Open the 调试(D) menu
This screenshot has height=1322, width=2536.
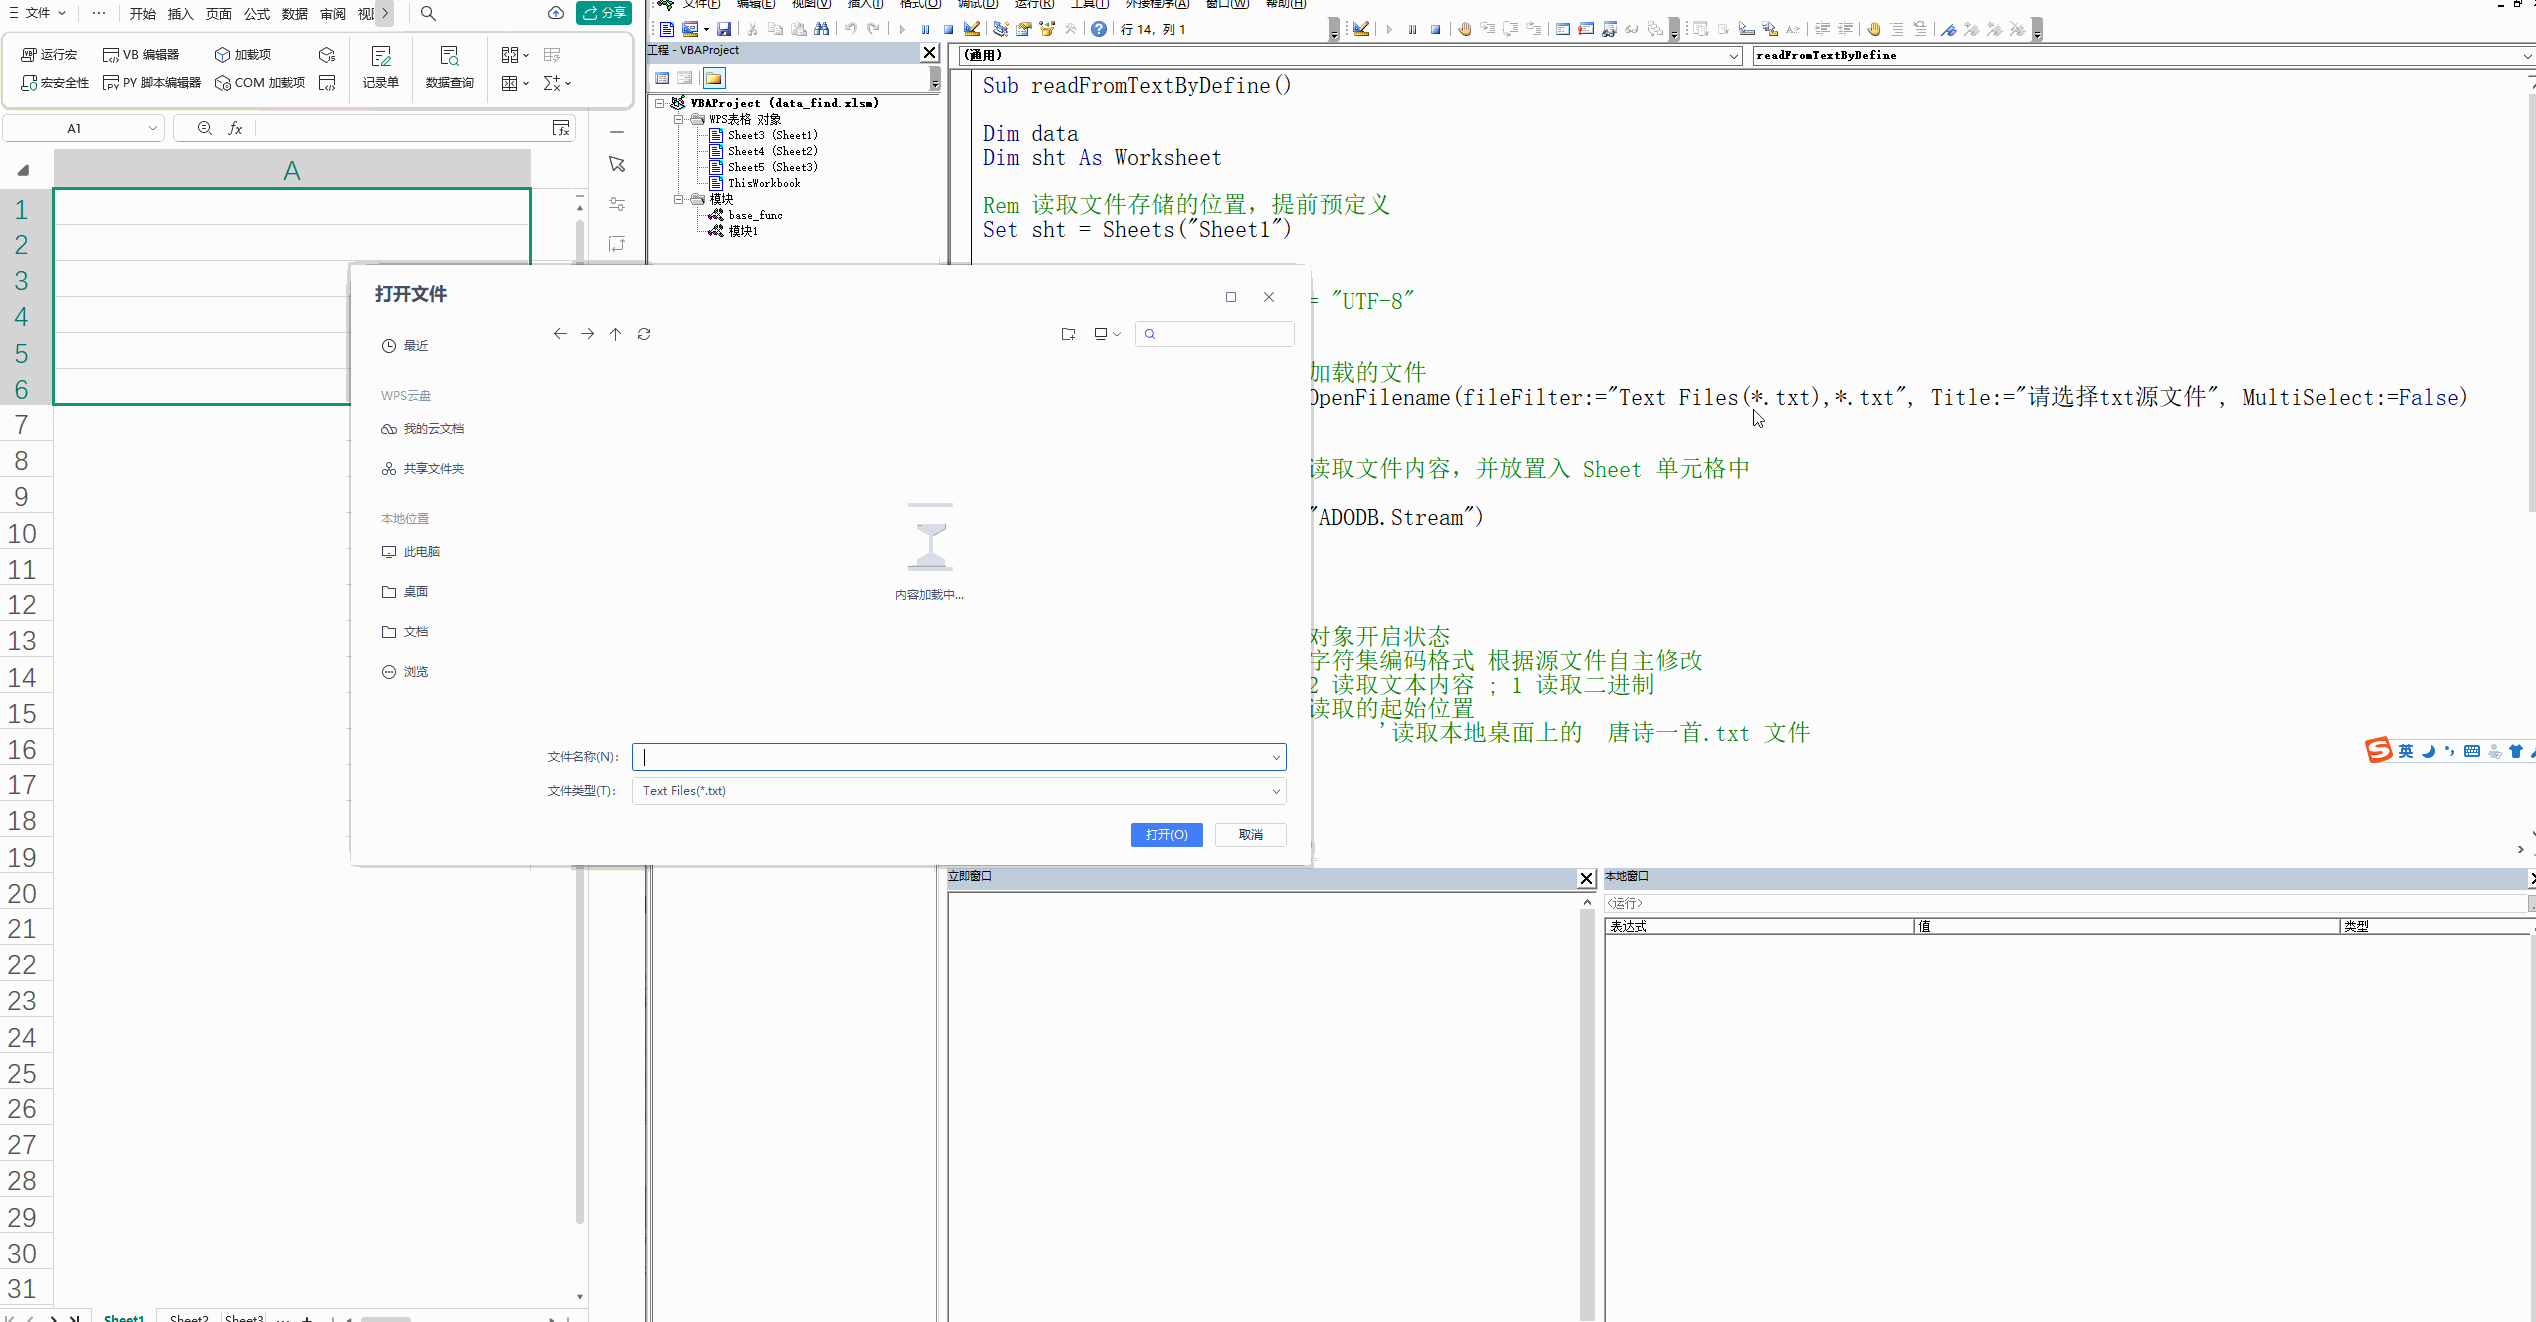click(977, 5)
